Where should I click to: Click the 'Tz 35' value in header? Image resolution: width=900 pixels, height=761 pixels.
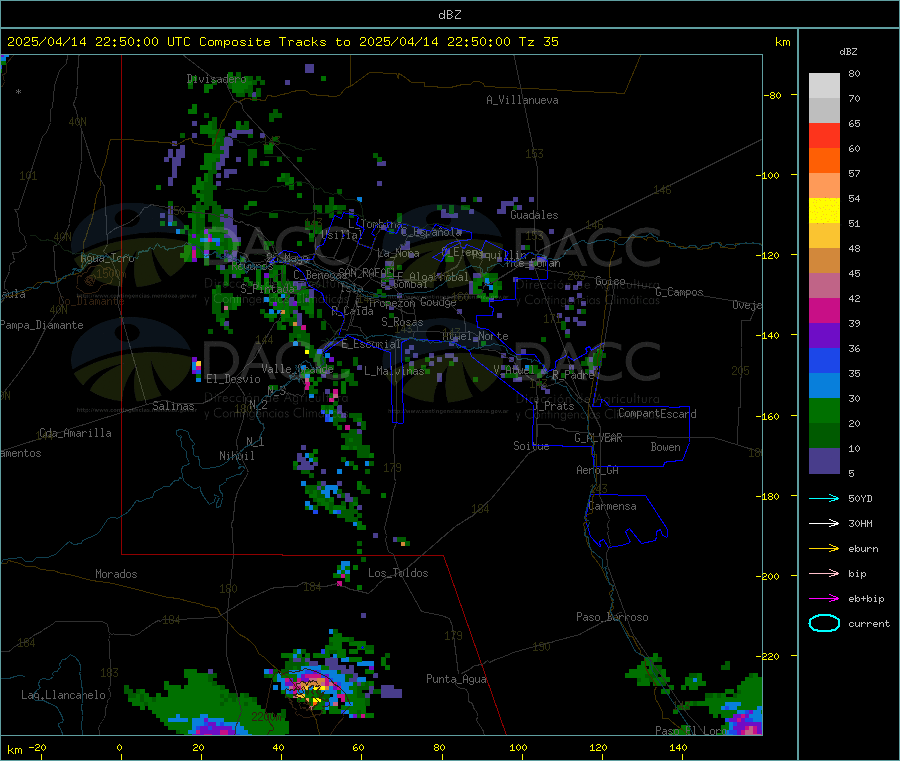point(538,42)
